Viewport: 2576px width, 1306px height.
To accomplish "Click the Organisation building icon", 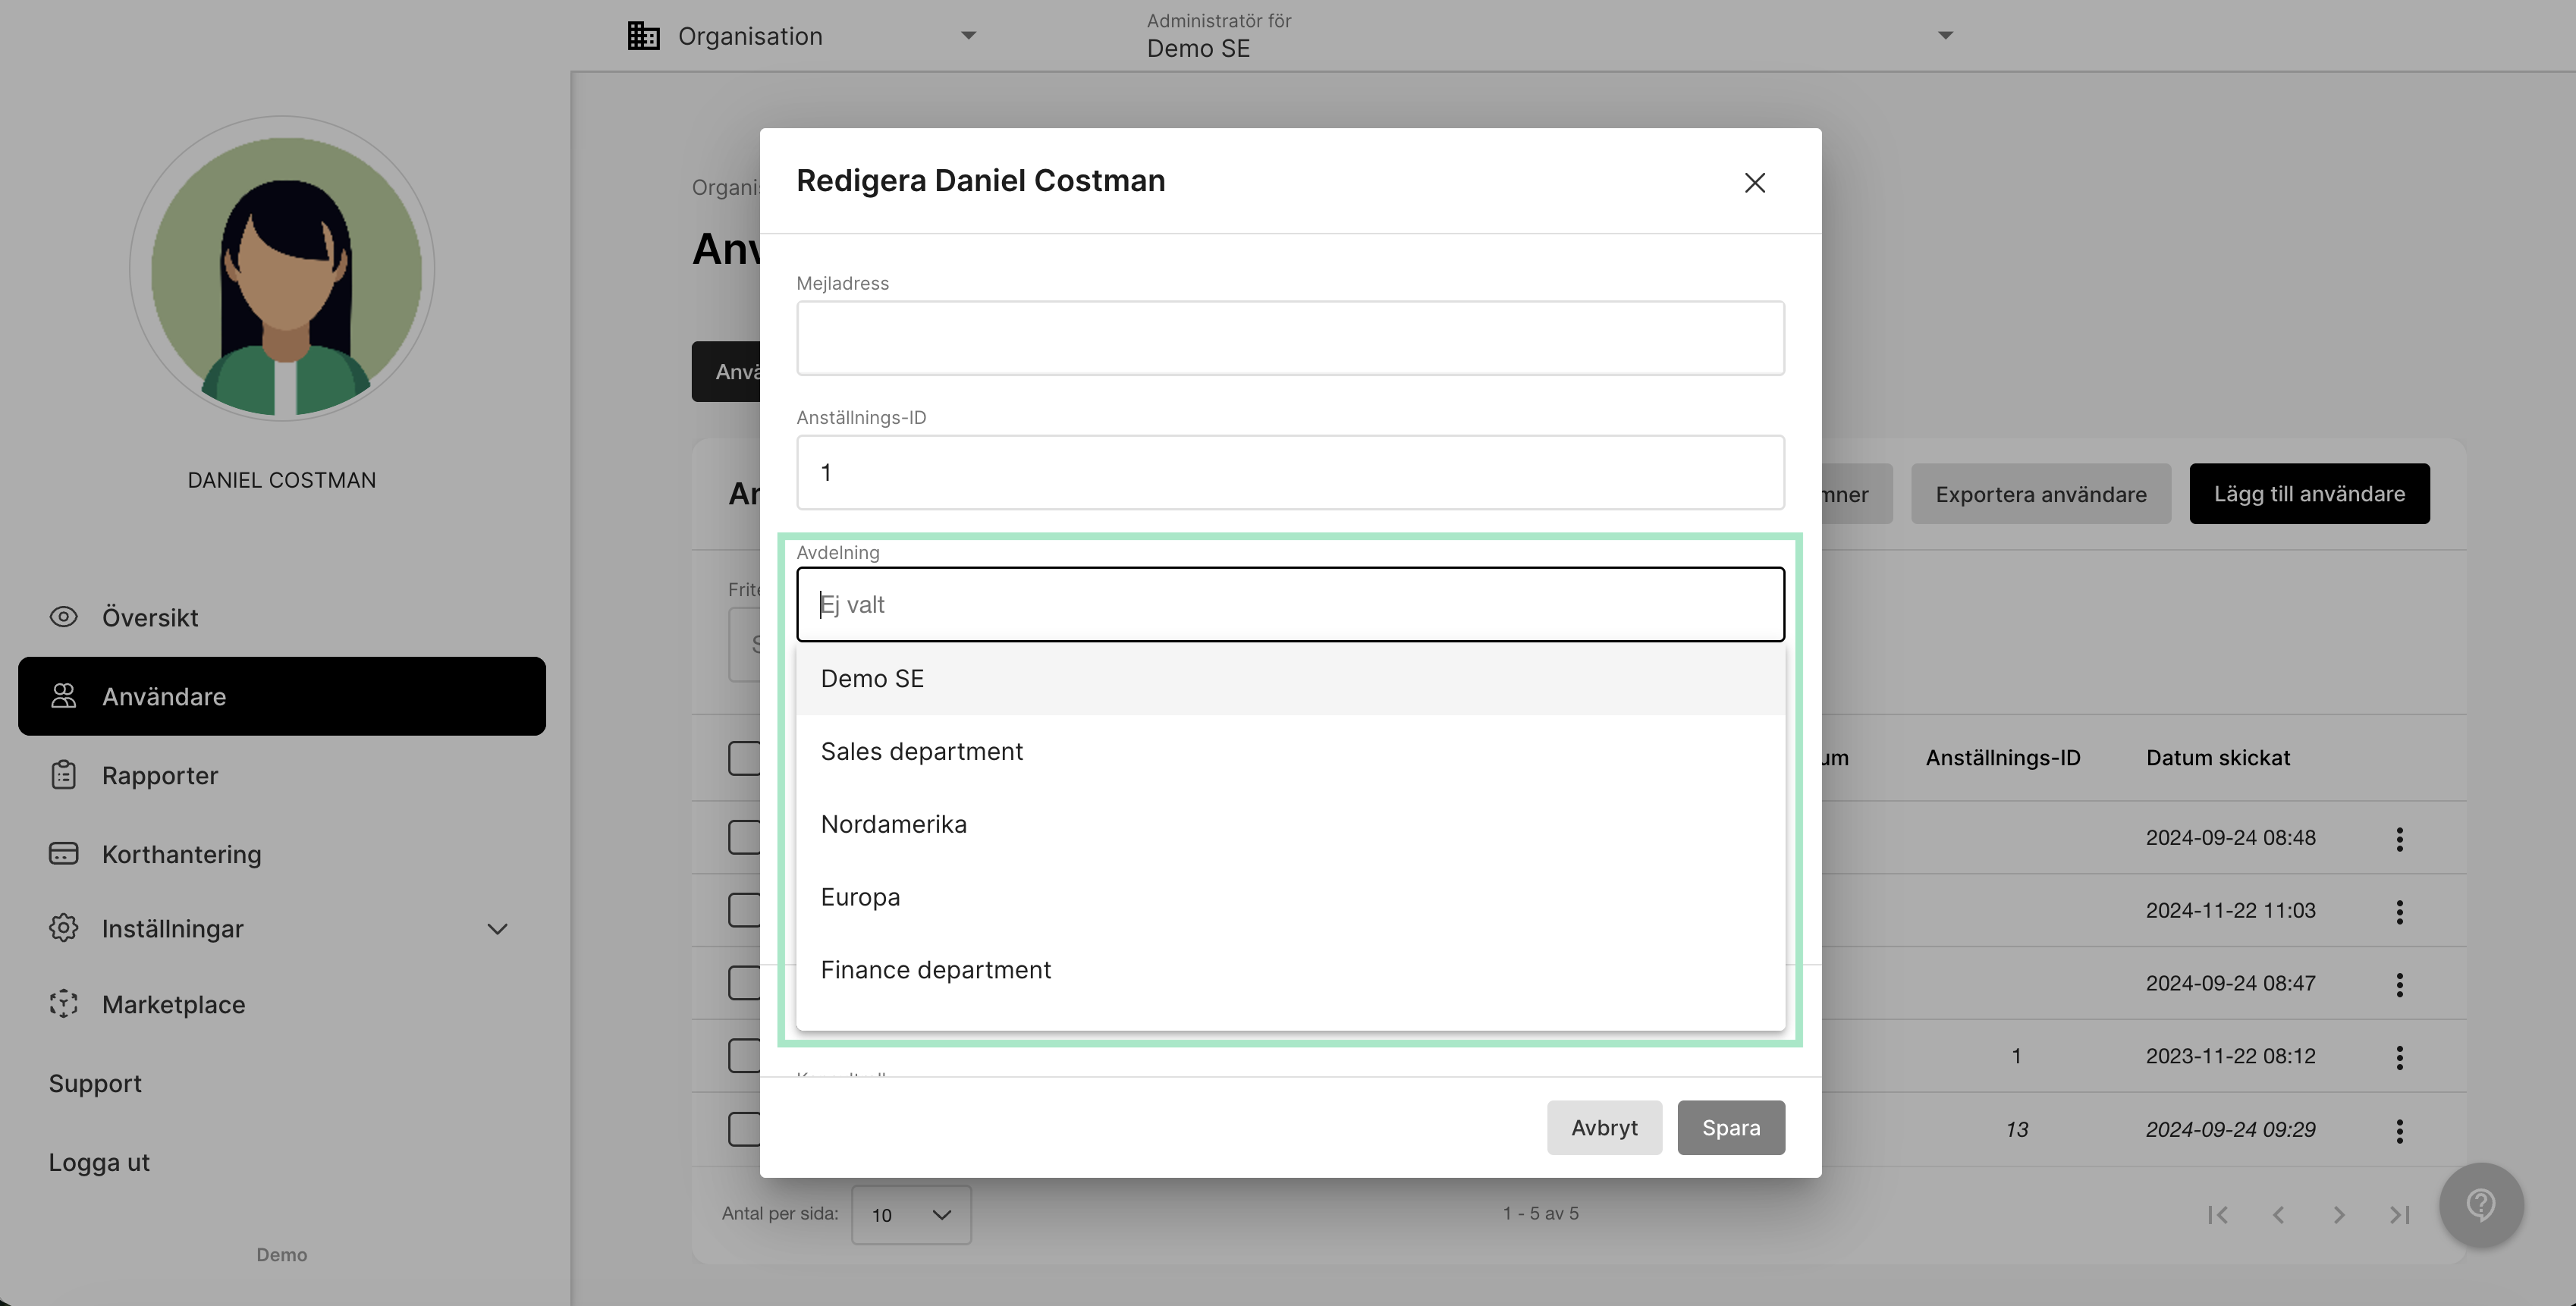I will click(x=643, y=36).
